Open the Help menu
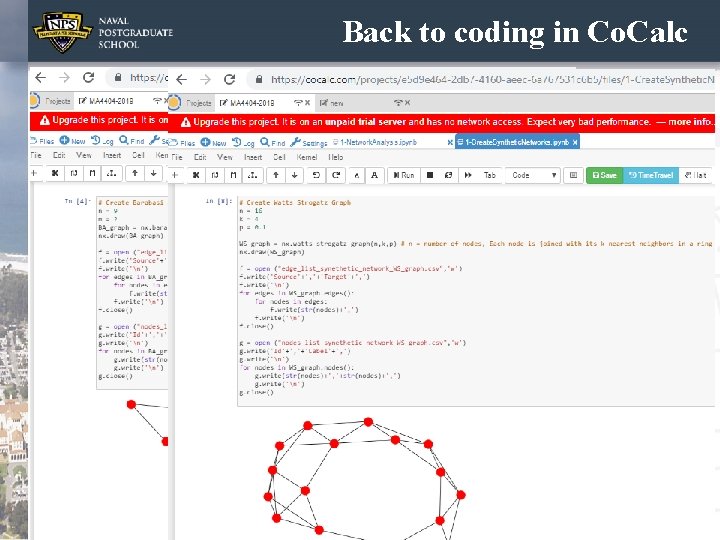The width and height of the screenshot is (720, 540). pyautogui.click(x=336, y=157)
